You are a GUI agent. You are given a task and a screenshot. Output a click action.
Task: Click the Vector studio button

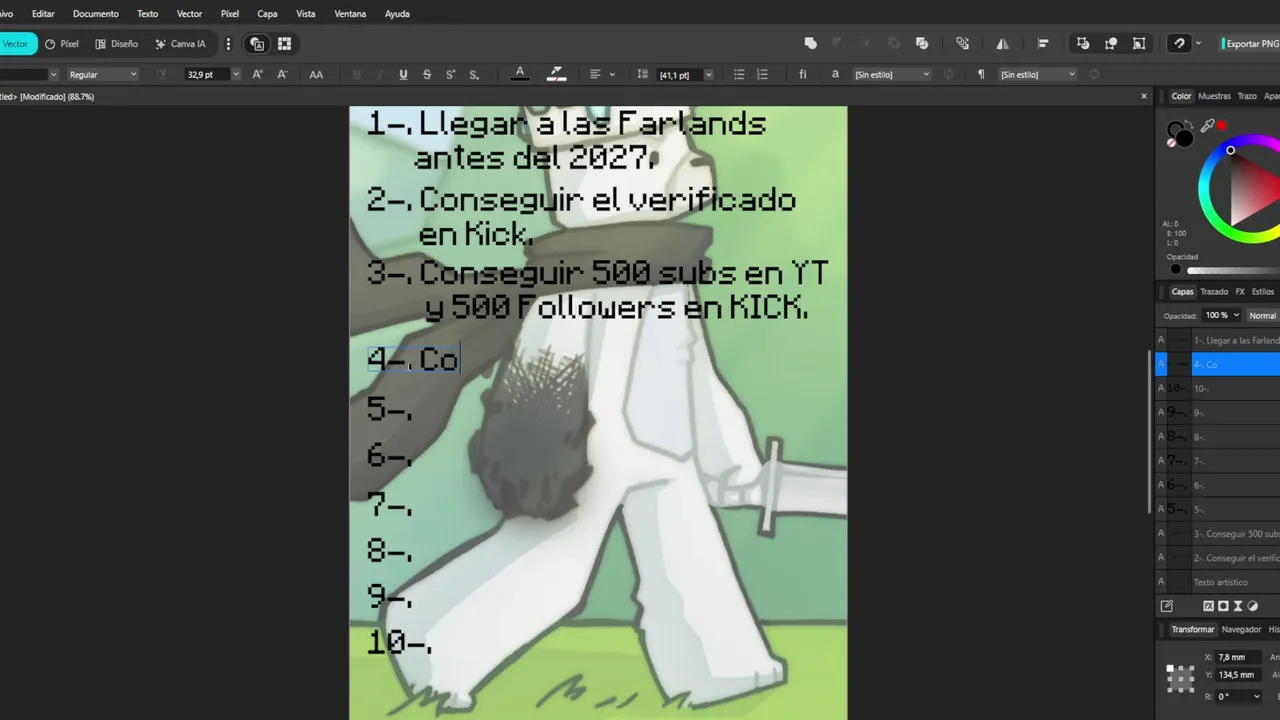pyautogui.click(x=17, y=44)
